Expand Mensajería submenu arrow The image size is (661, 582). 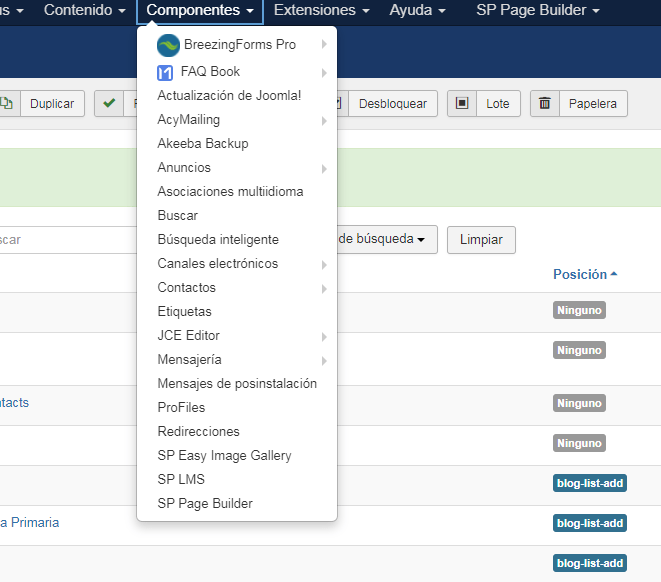[x=324, y=361]
